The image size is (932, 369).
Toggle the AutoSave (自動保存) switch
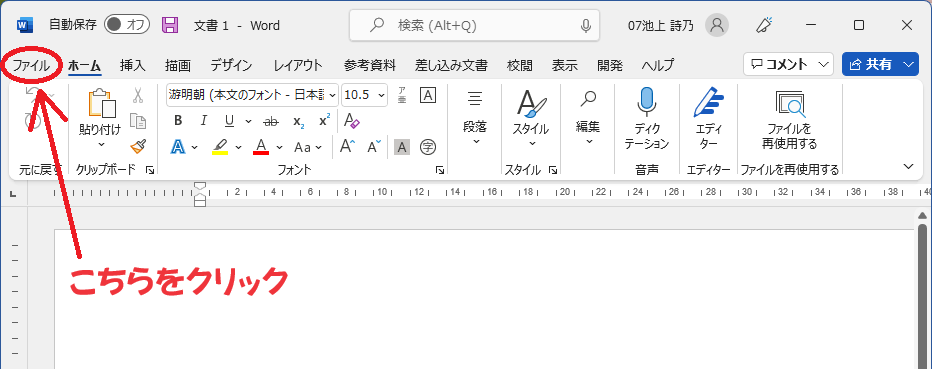pos(126,24)
